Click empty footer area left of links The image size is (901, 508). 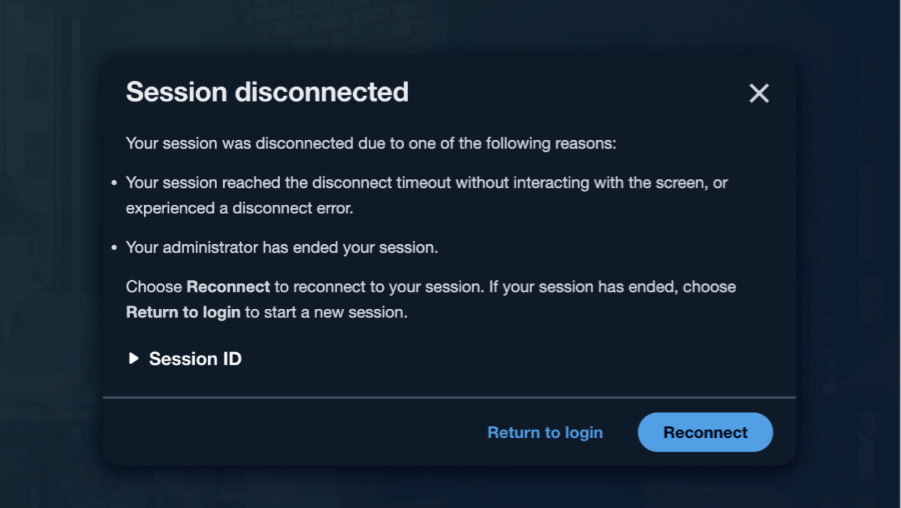coord(290,432)
